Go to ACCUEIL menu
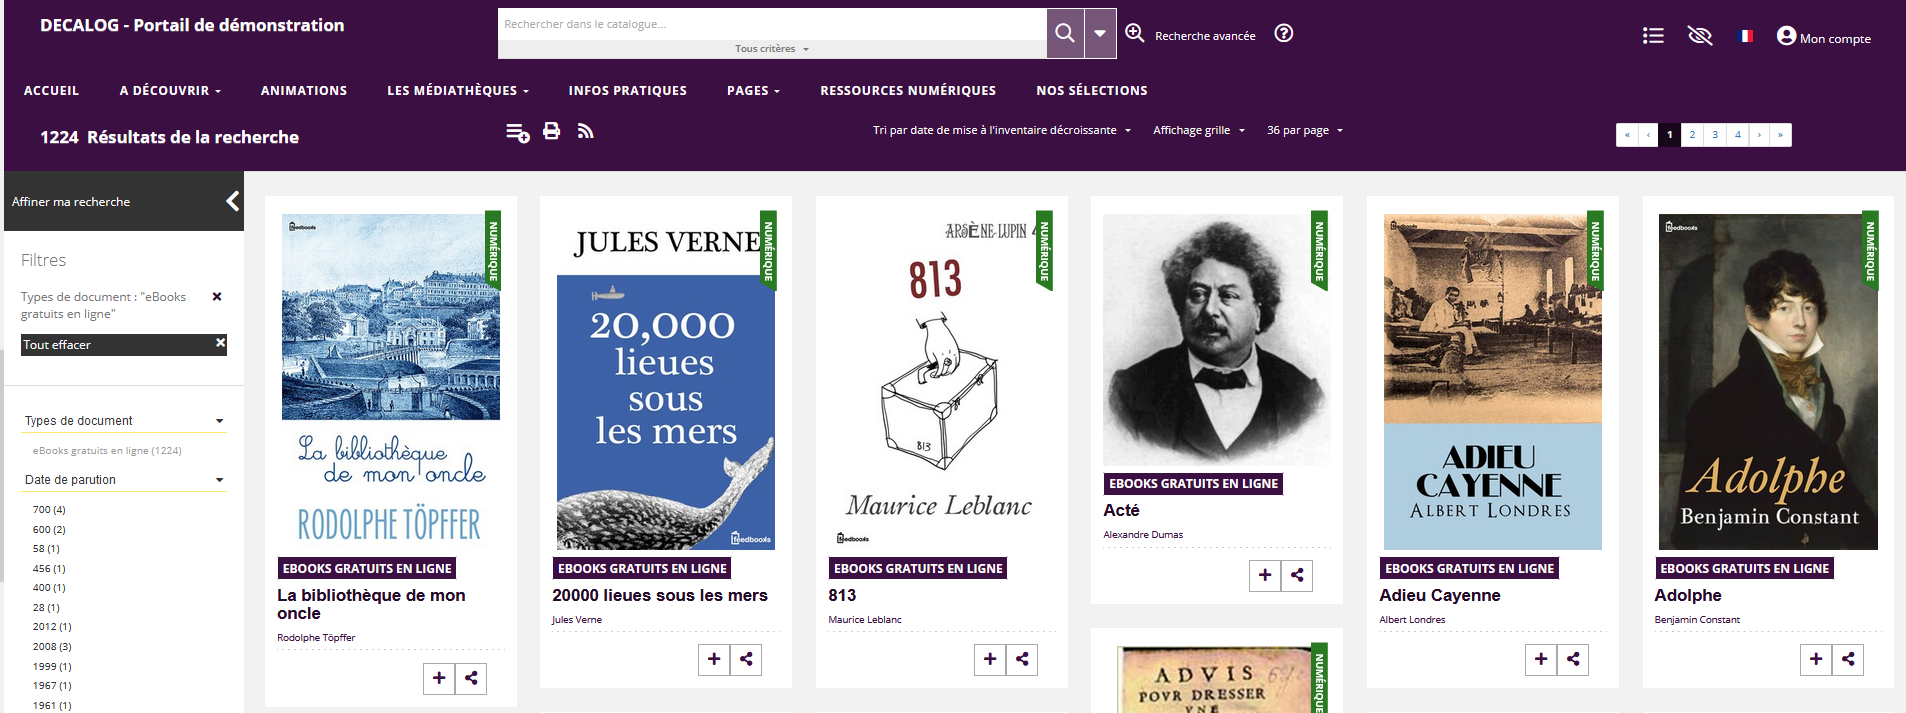This screenshot has height=713, width=1906. pyautogui.click(x=51, y=90)
